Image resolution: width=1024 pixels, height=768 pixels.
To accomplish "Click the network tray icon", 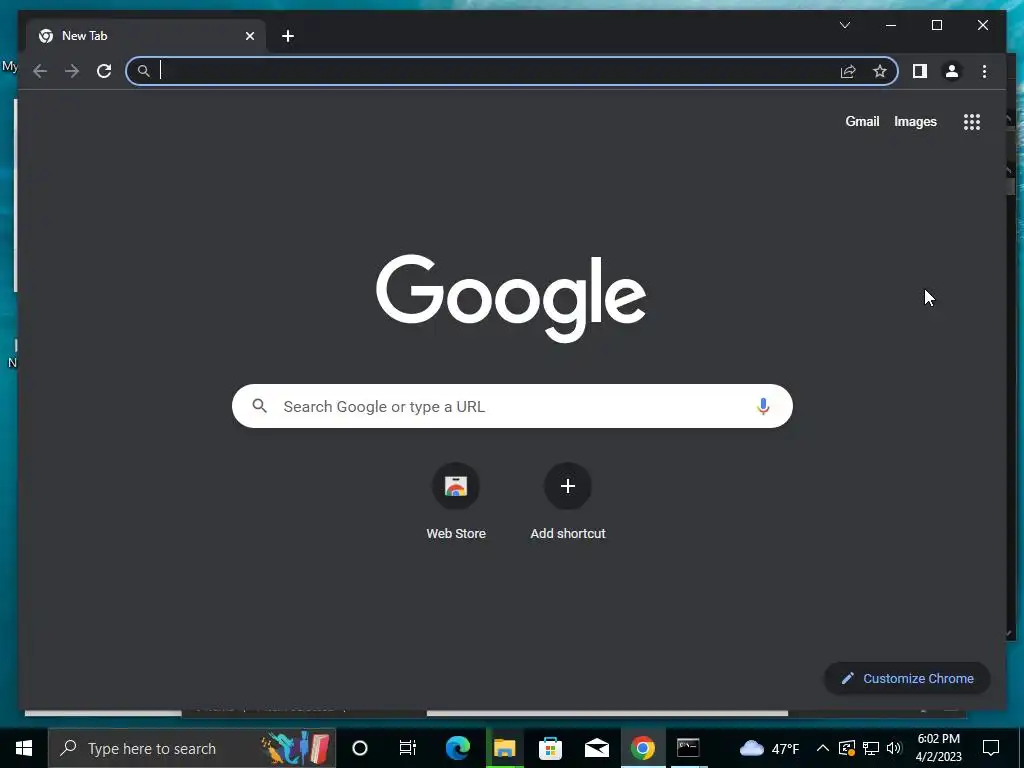I will (871, 748).
